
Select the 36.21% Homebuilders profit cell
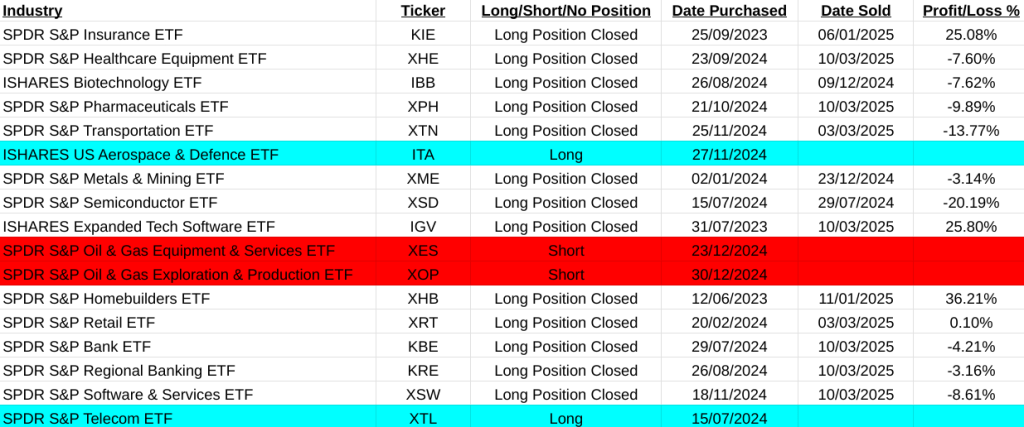click(x=971, y=299)
